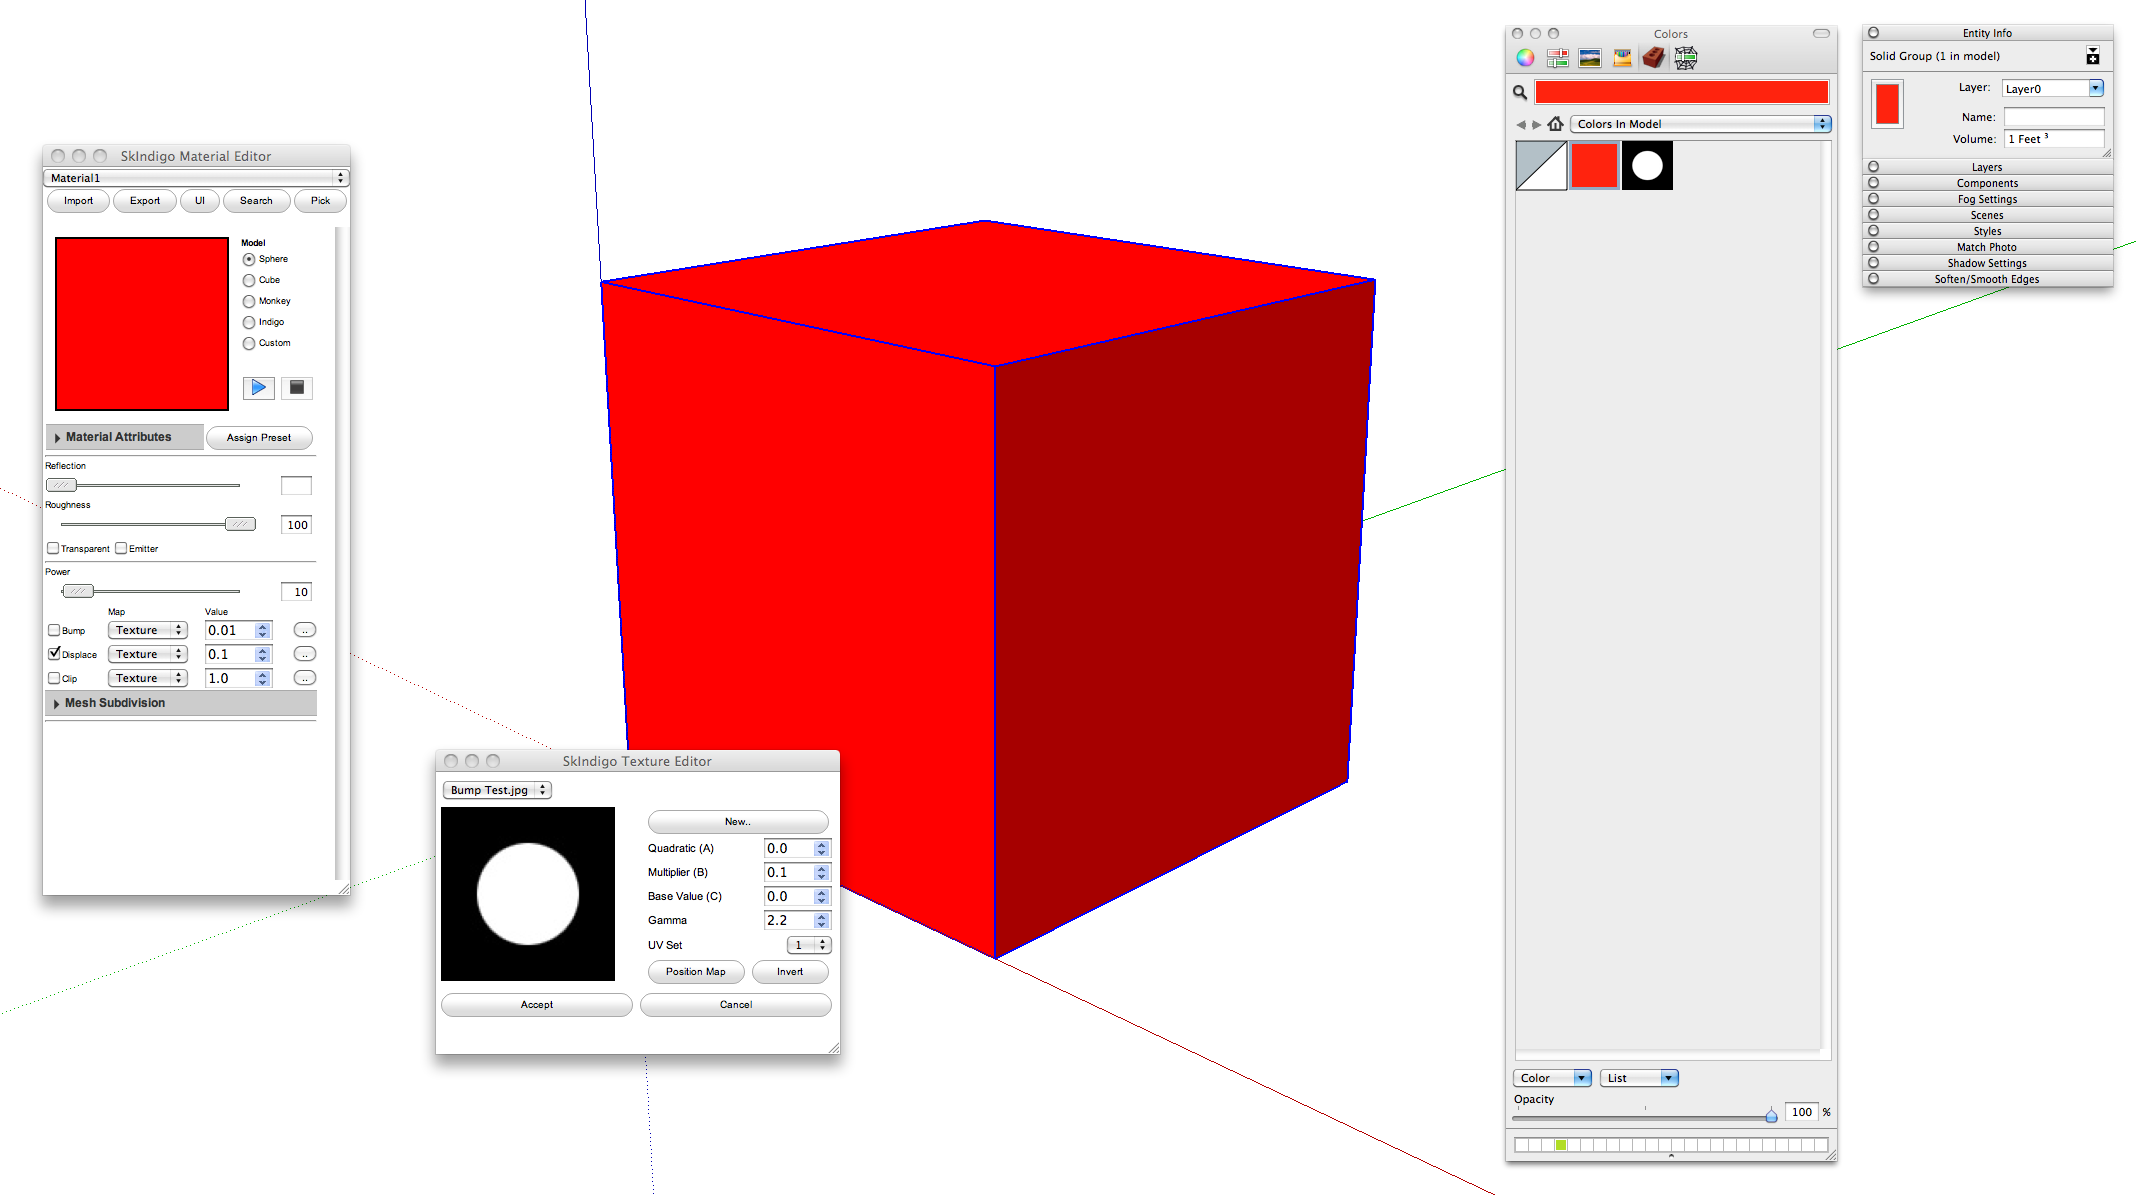Click the home icon in Colors
2136x1195 pixels.
pos(1555,124)
